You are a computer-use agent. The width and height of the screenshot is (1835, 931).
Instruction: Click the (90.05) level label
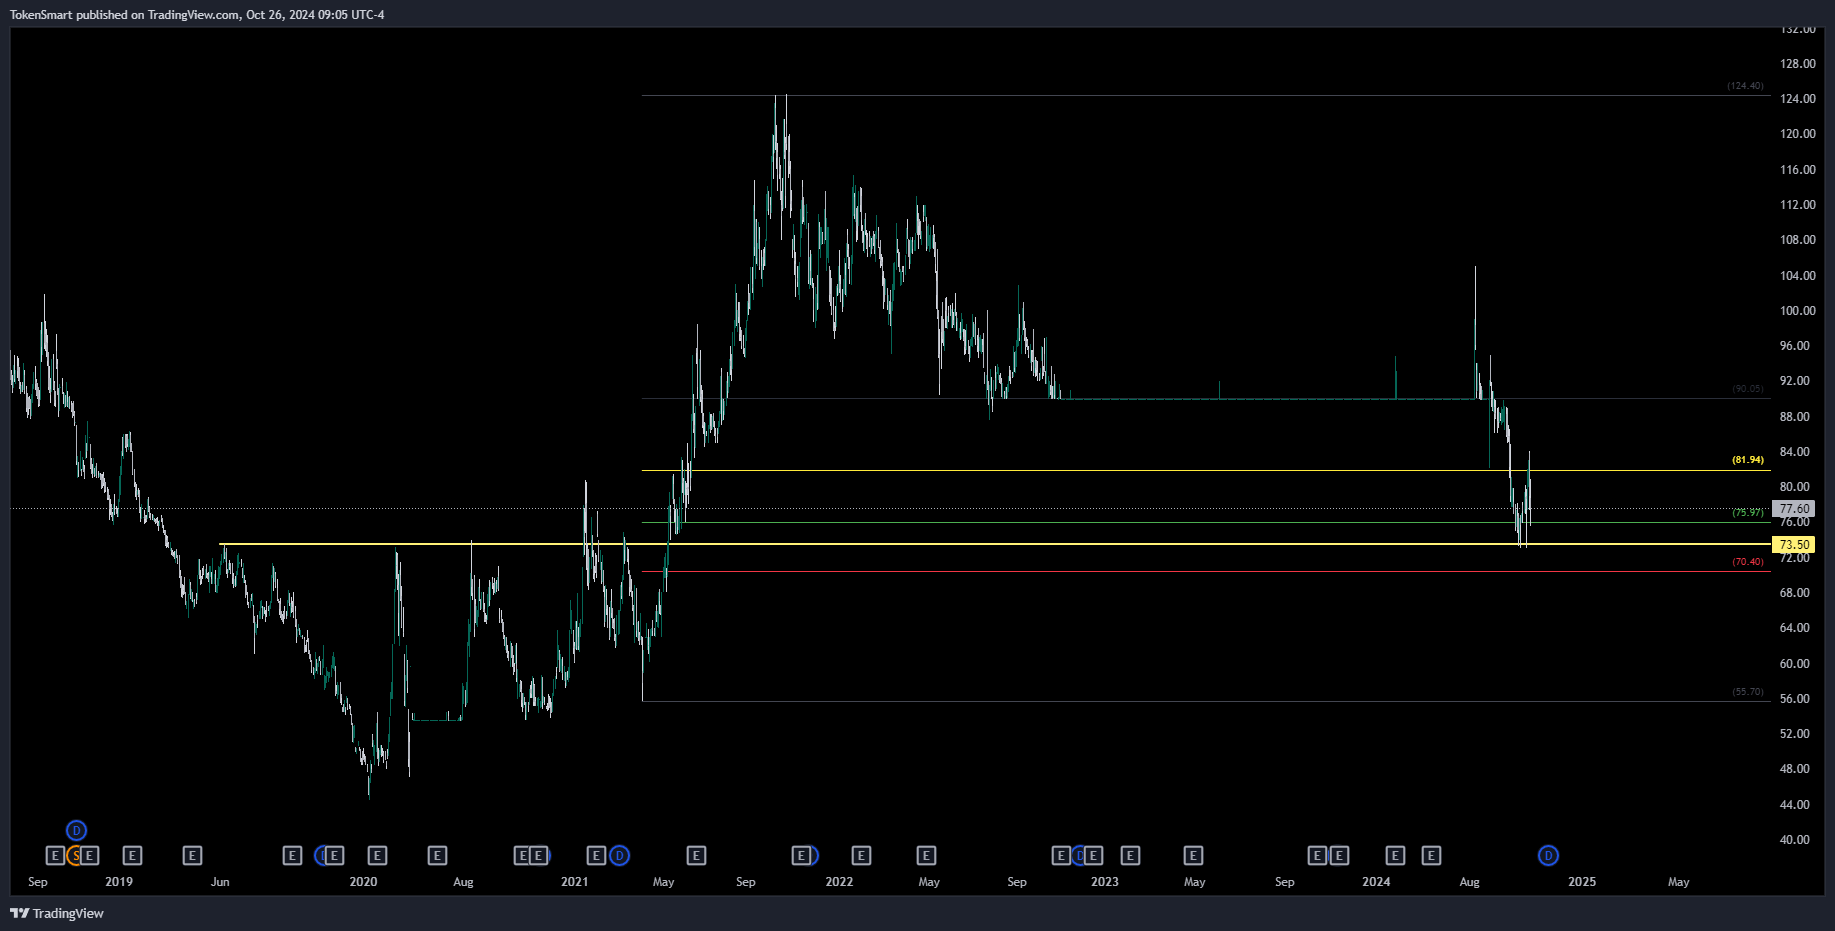pos(1748,389)
